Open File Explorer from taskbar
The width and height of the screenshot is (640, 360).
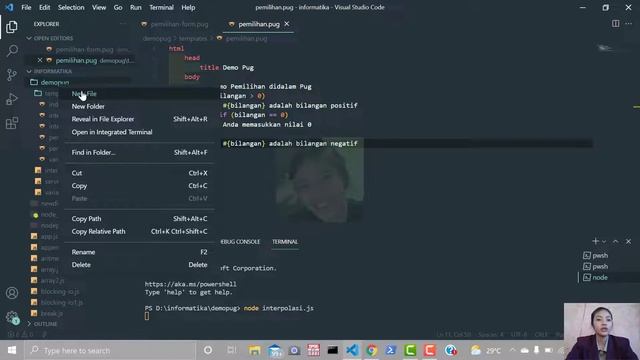[255, 350]
